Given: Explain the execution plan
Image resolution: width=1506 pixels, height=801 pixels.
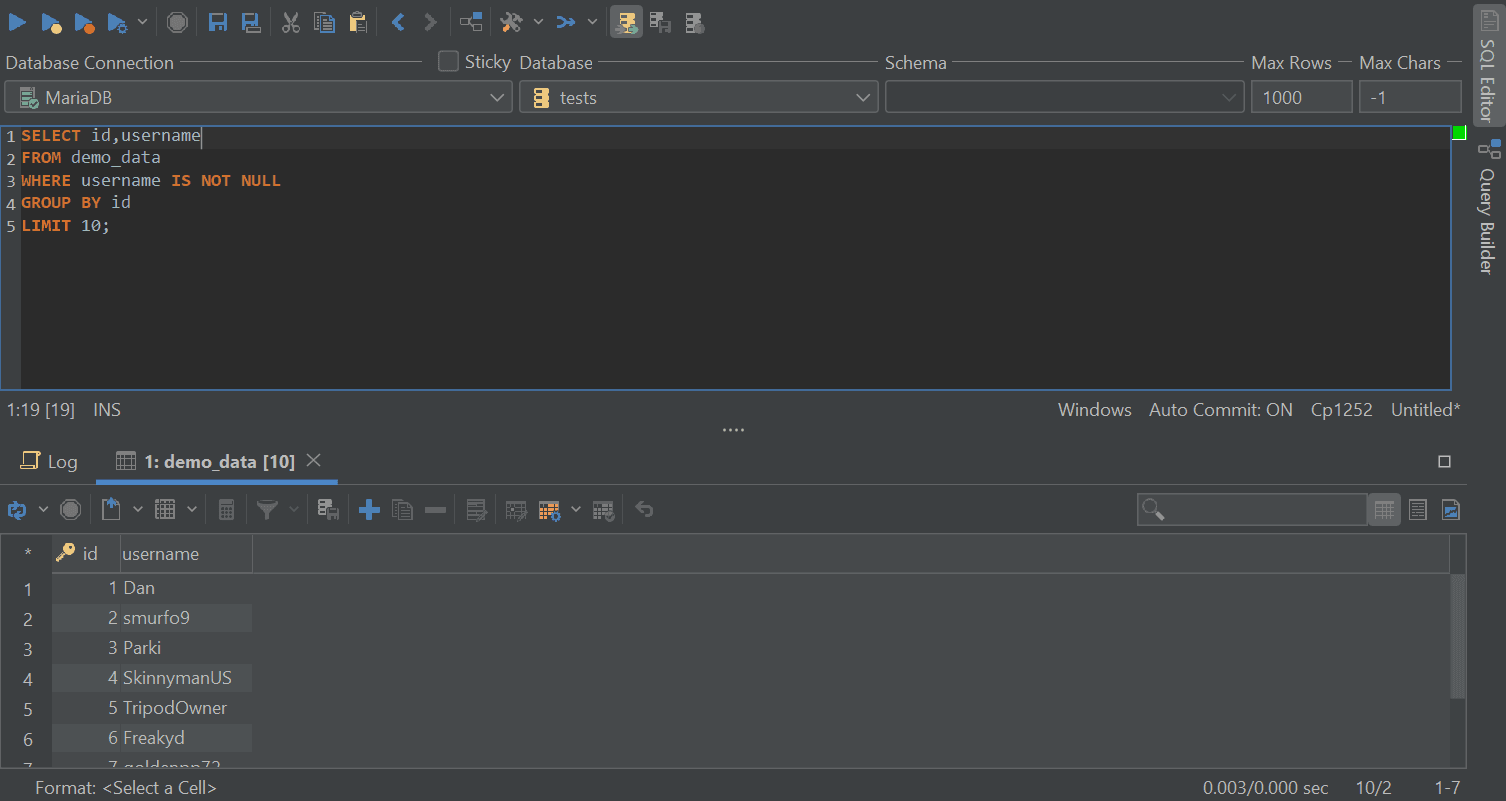Looking at the screenshot, I should 471,21.
